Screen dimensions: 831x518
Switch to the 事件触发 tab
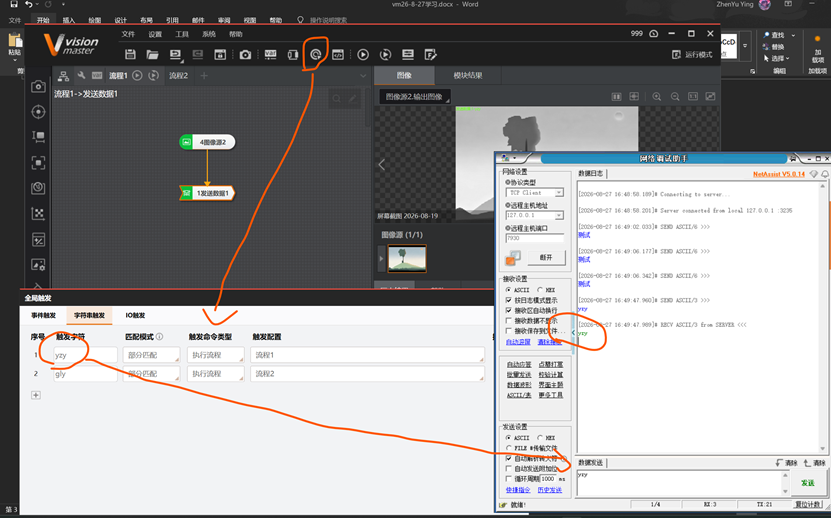click(x=43, y=315)
